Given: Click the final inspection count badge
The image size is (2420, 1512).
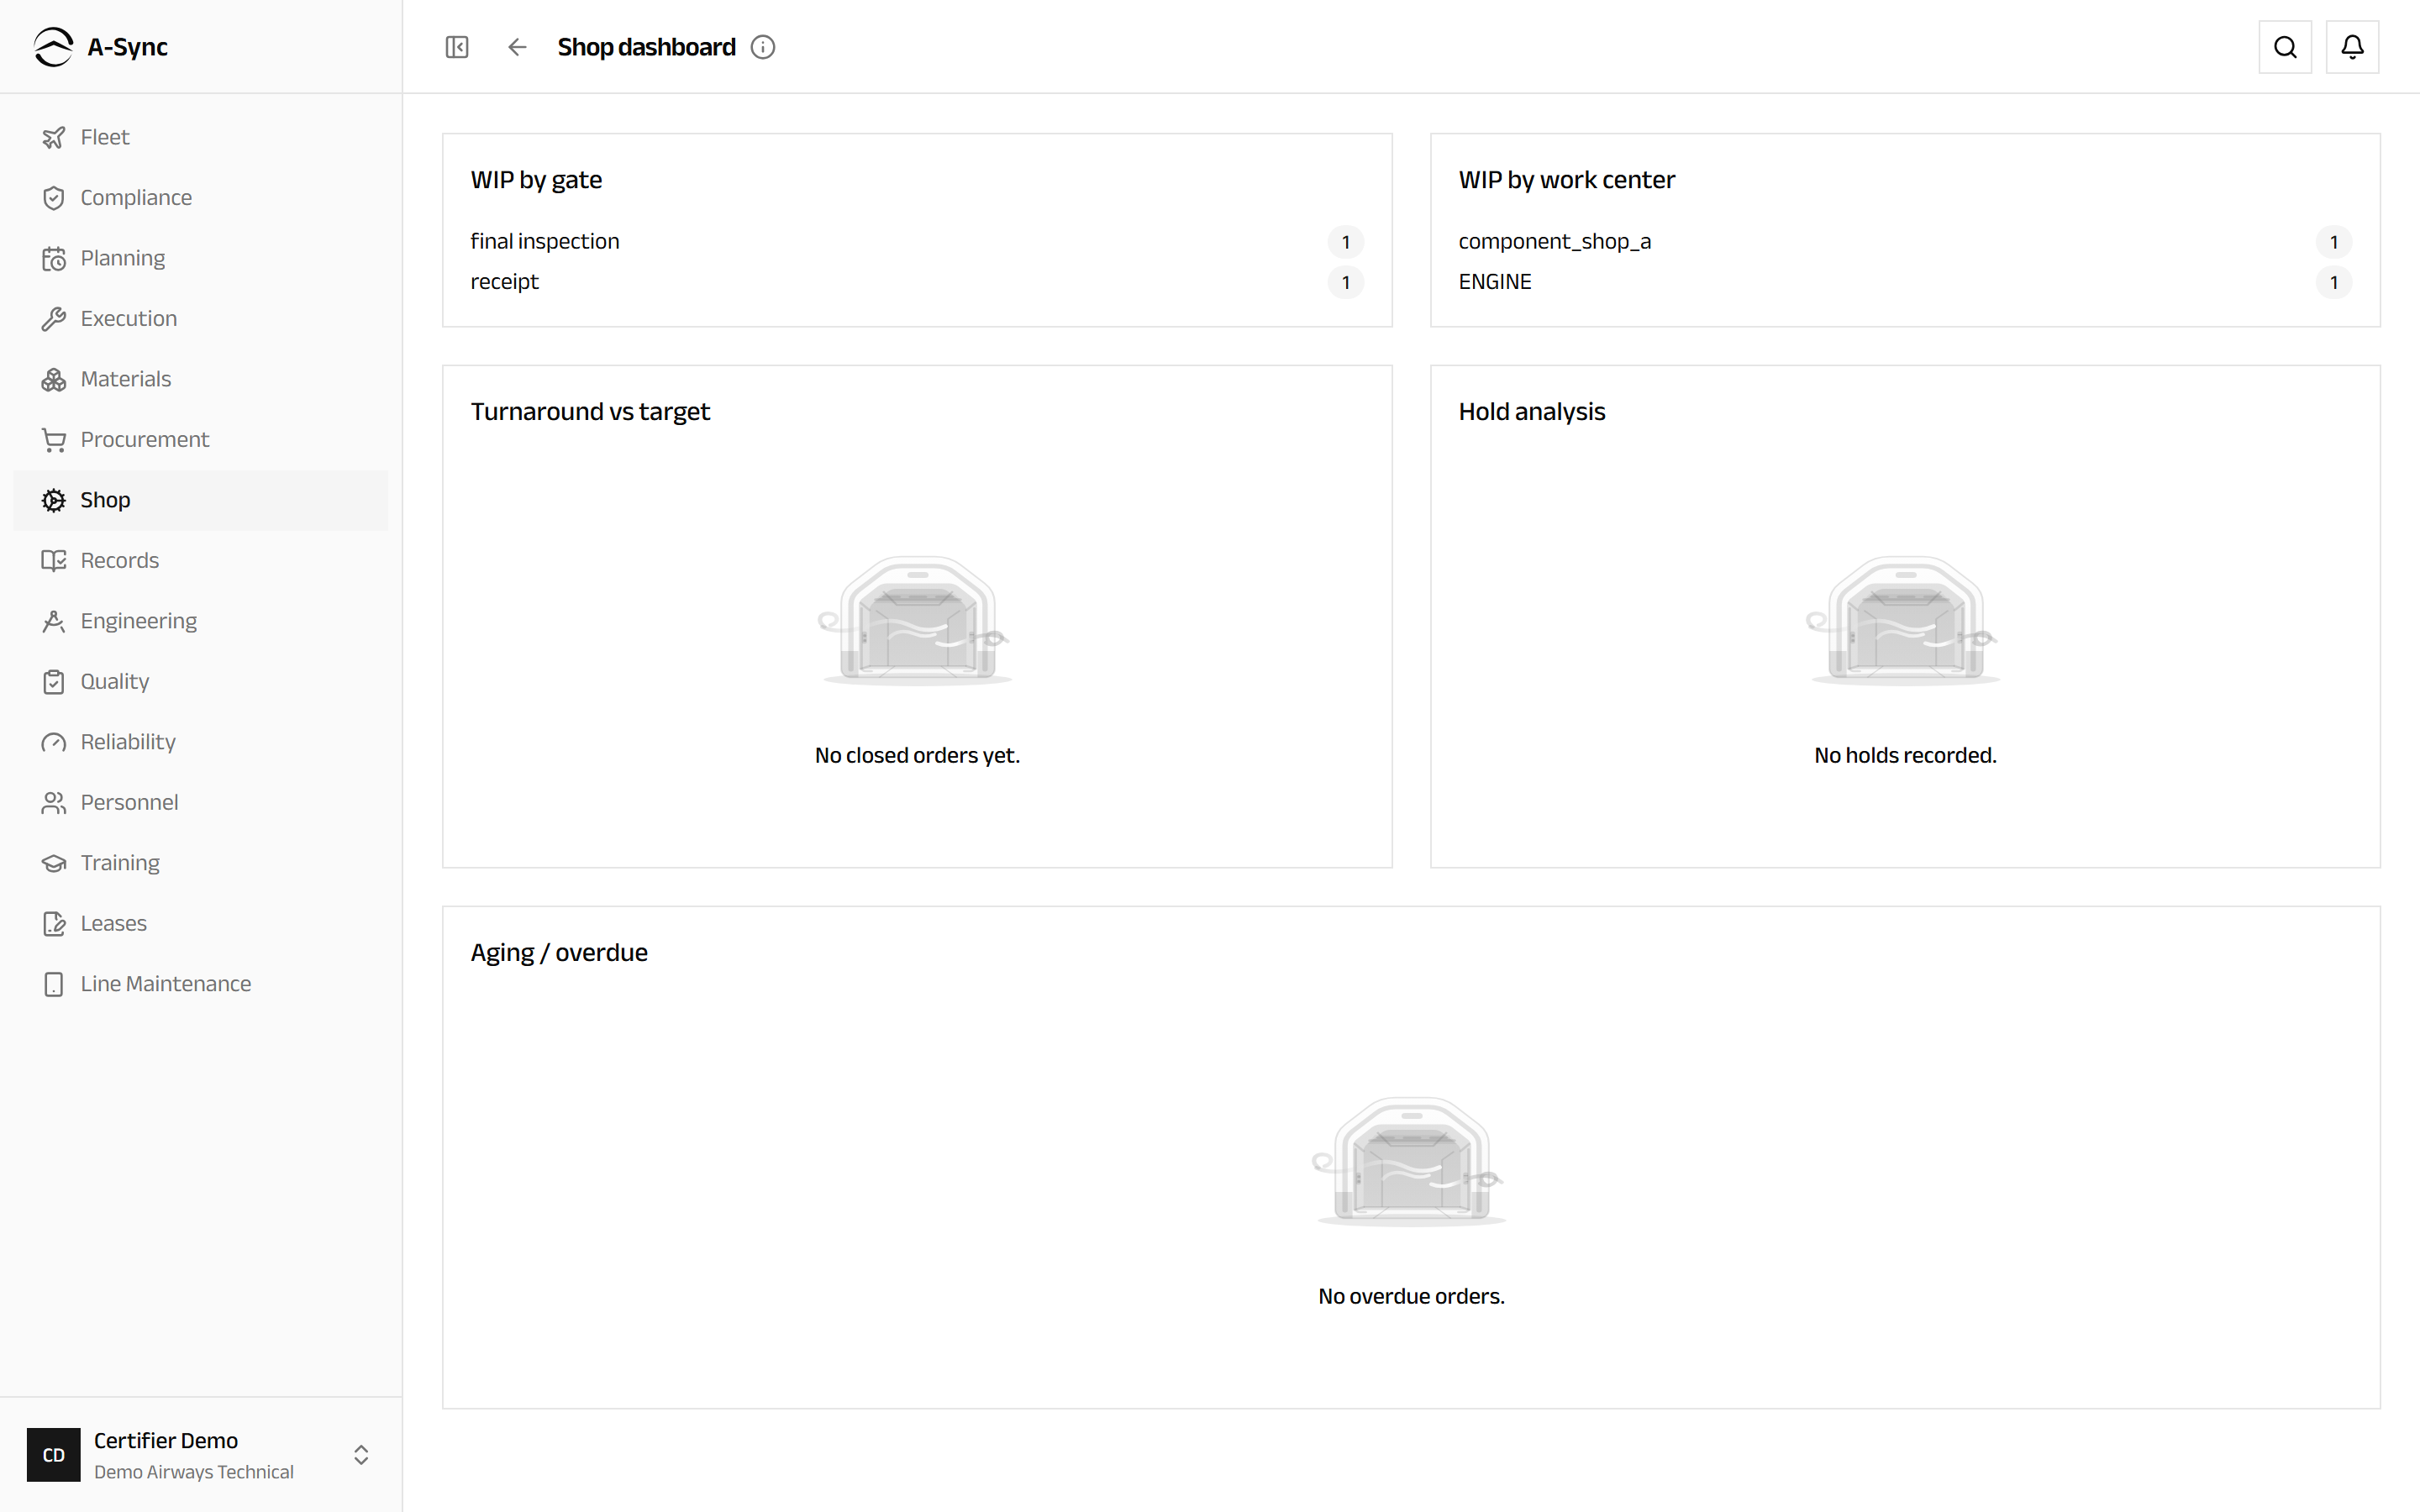Looking at the screenshot, I should click(1346, 242).
